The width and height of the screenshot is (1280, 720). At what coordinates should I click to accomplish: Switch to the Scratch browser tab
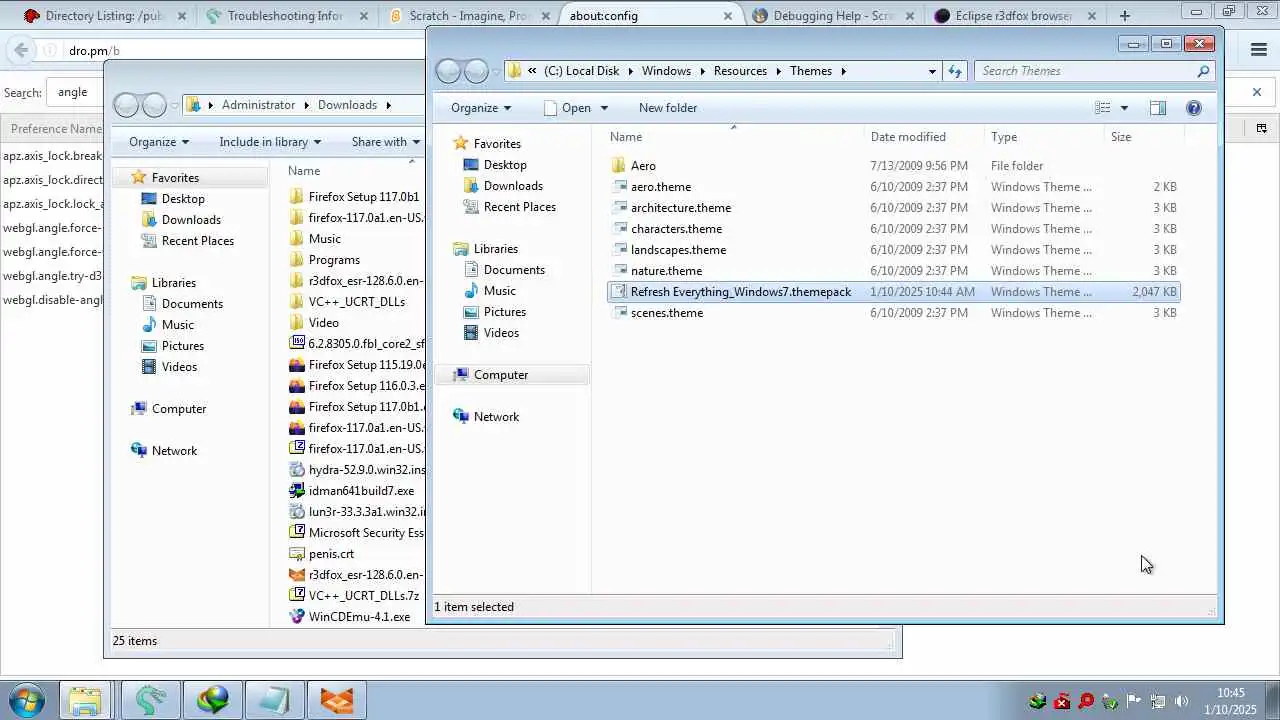pos(468,15)
